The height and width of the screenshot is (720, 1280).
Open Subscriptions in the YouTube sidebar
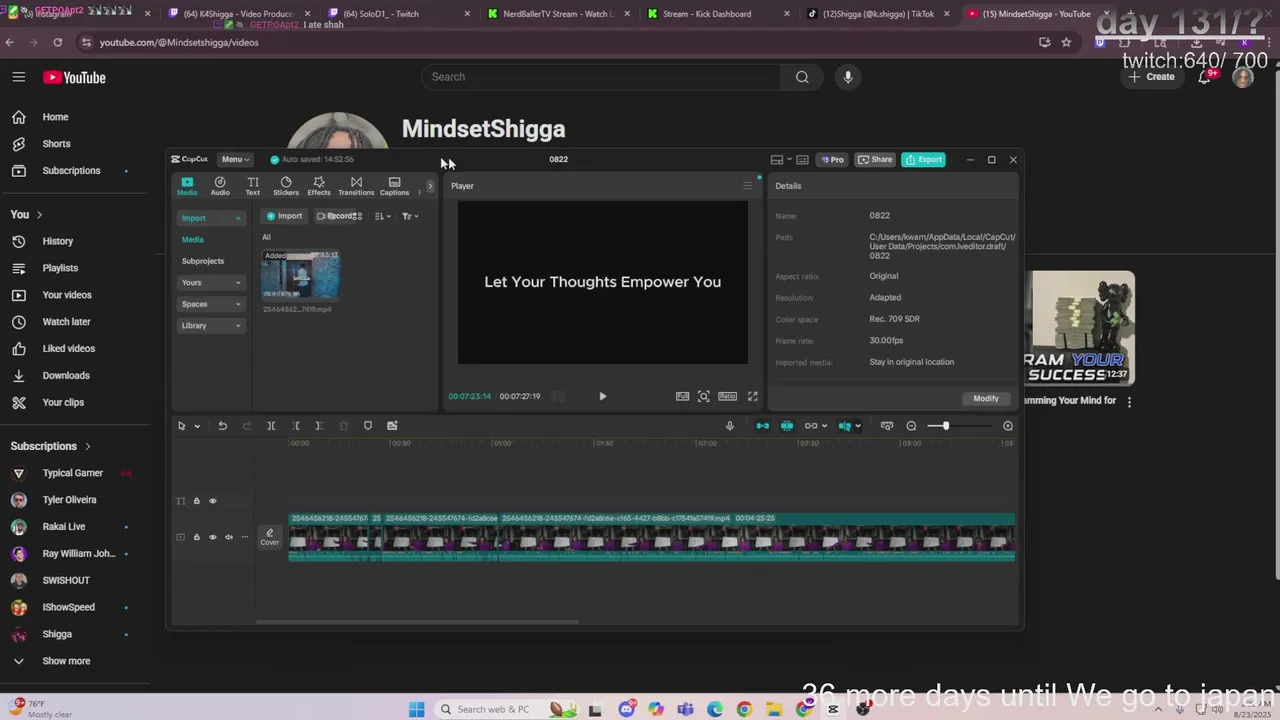71,171
